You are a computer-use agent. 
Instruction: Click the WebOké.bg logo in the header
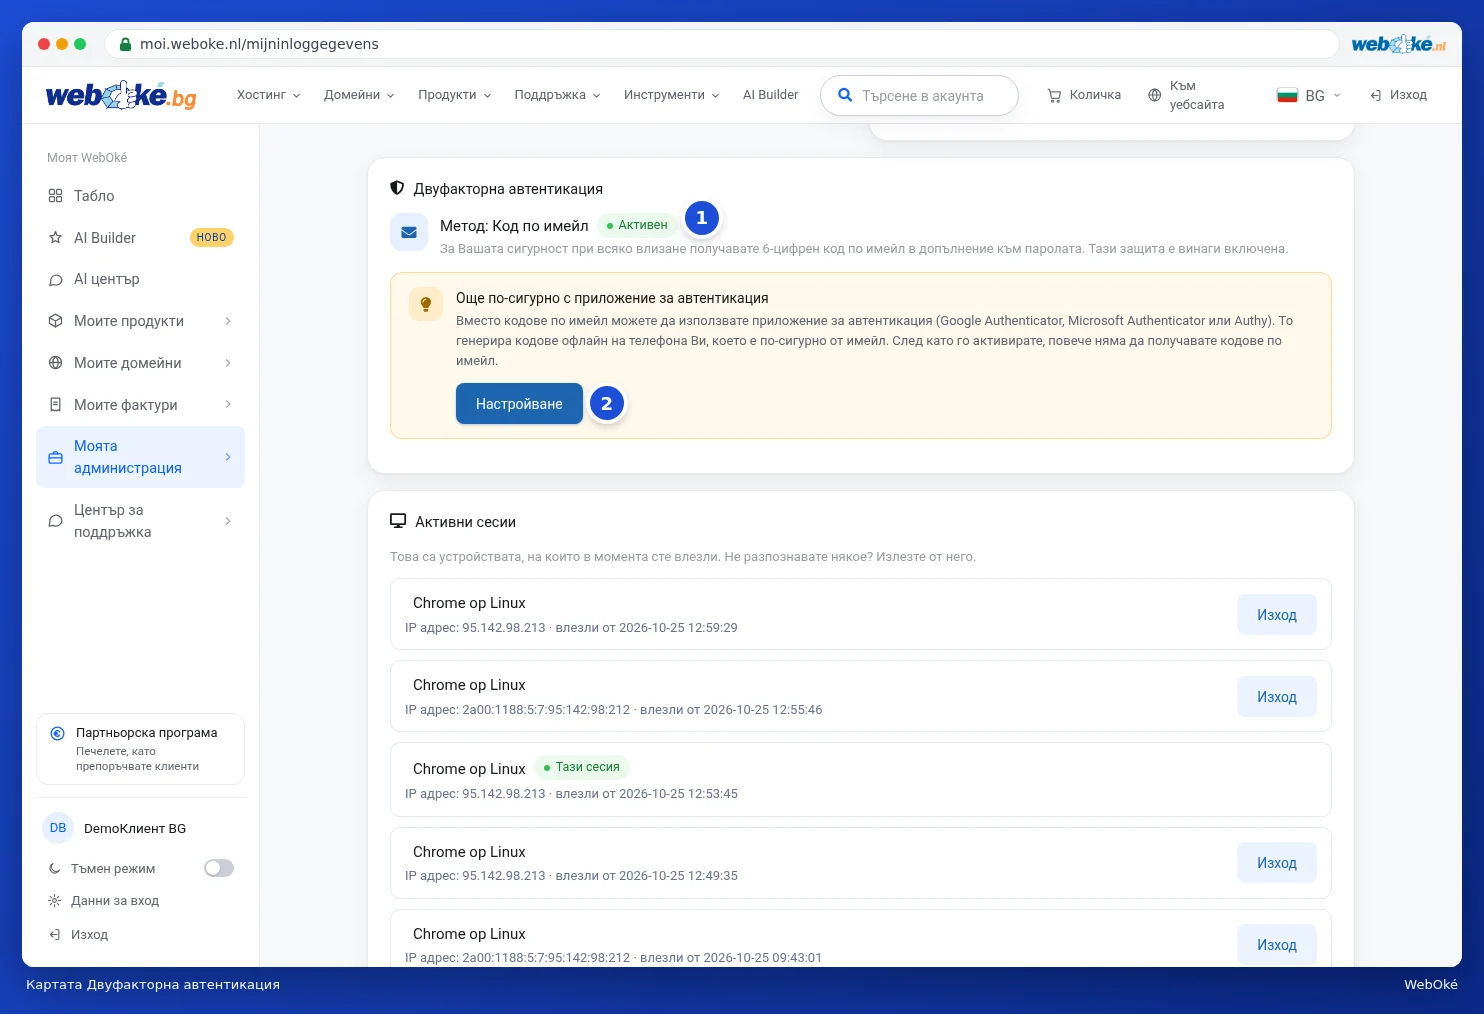121,95
